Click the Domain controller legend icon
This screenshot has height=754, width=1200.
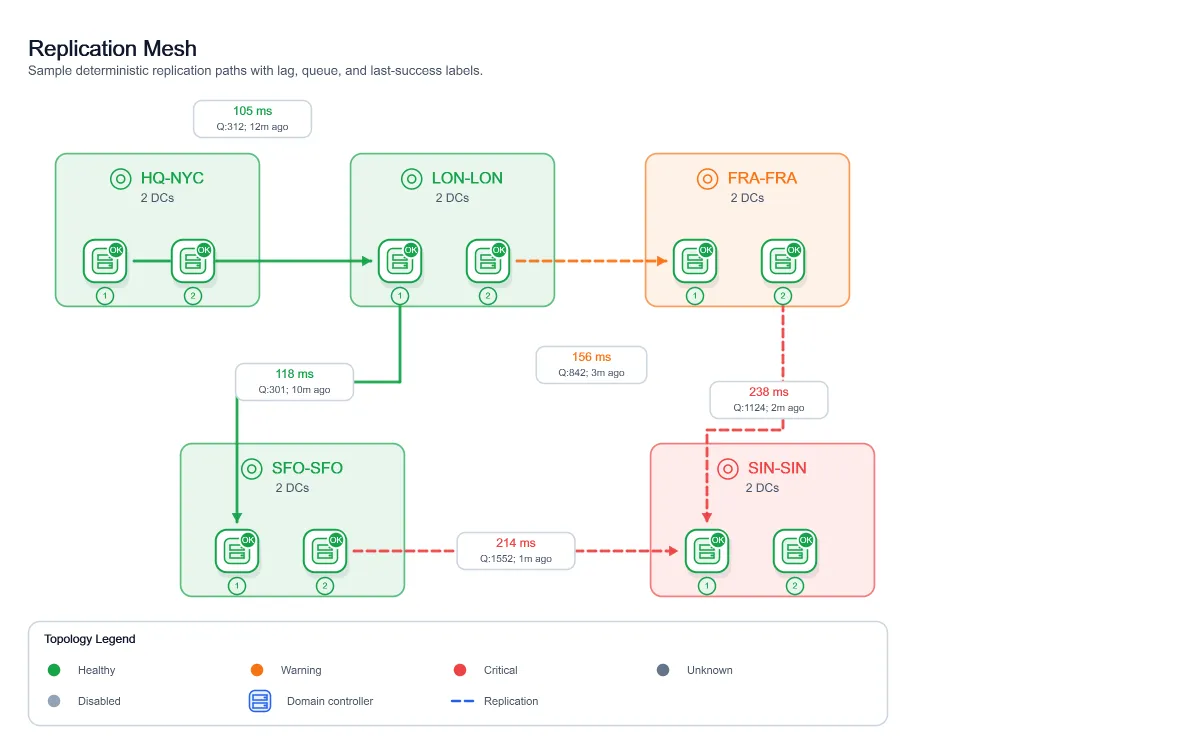click(x=260, y=701)
